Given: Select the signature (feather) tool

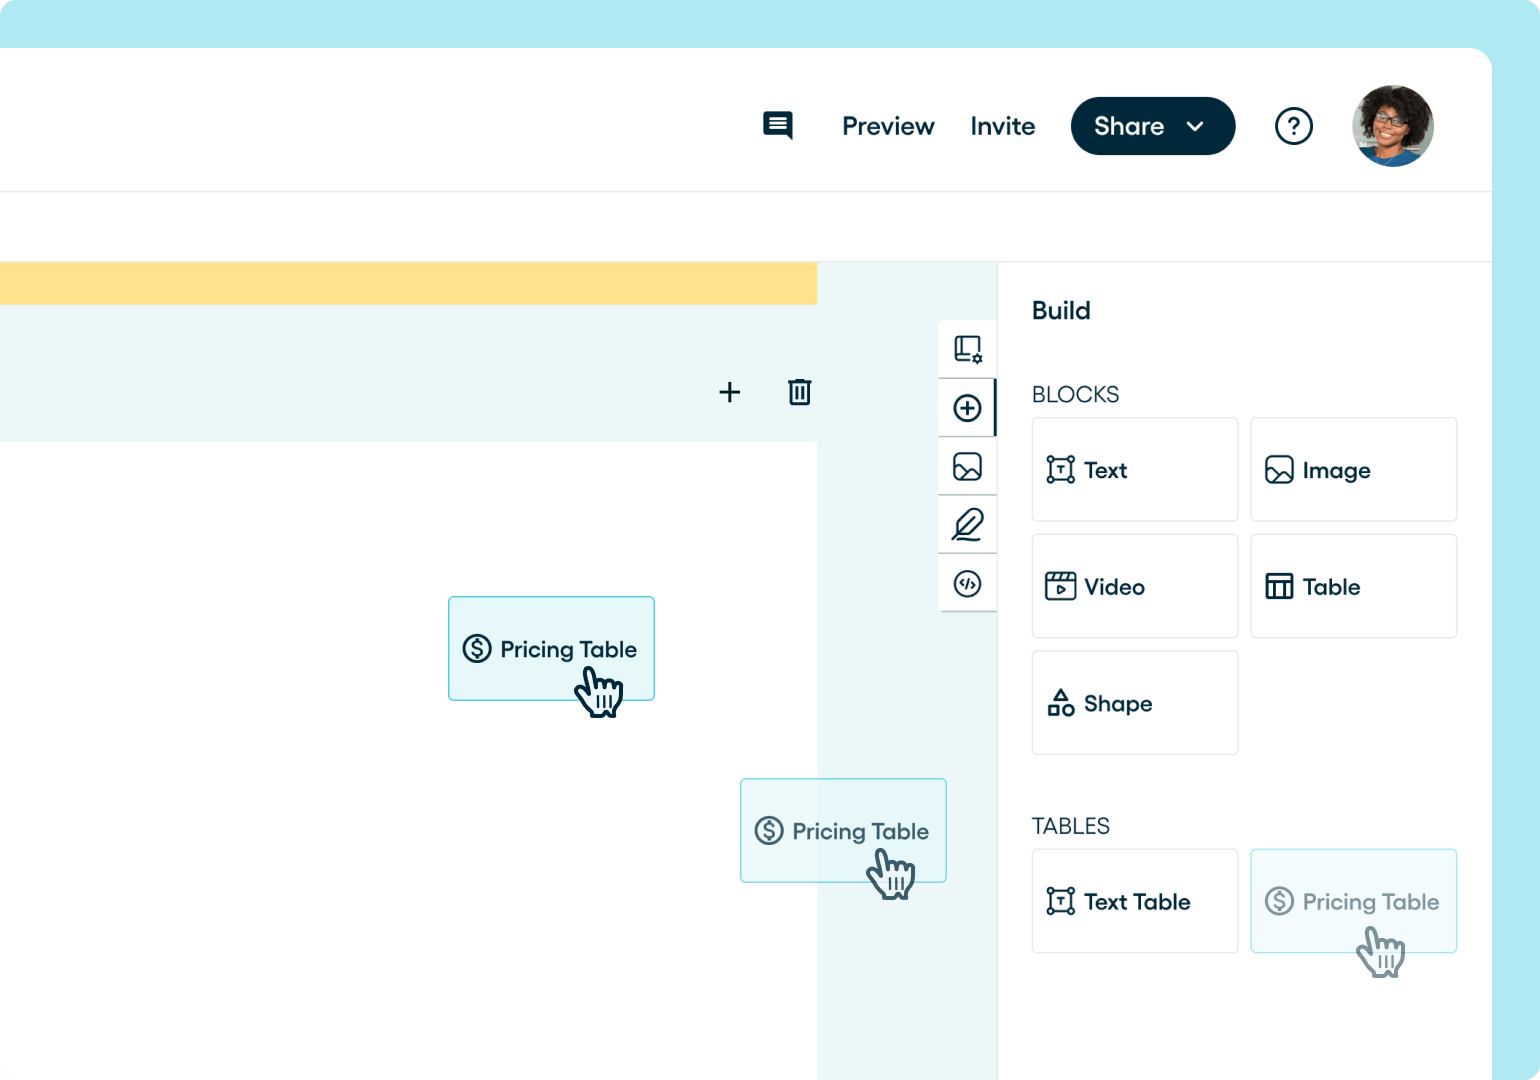Looking at the screenshot, I should [x=966, y=524].
